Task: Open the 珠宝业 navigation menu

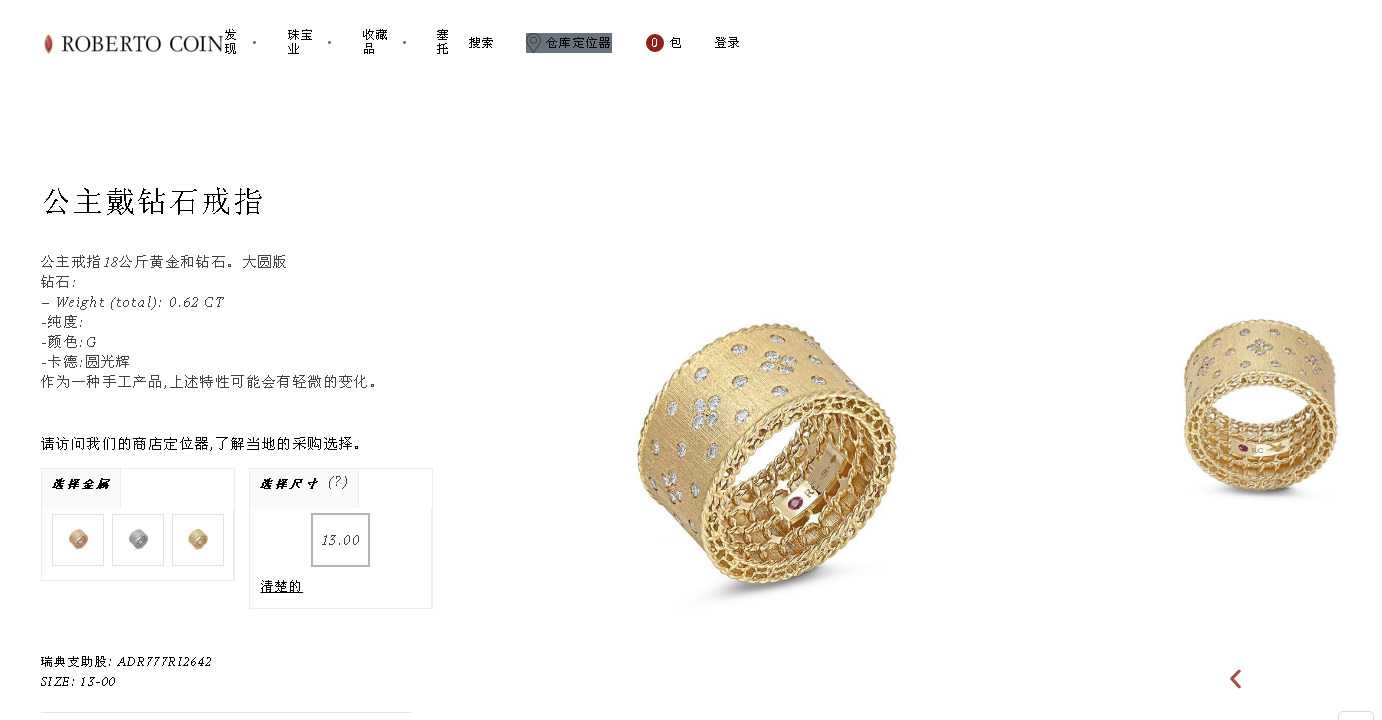Action: (300, 42)
